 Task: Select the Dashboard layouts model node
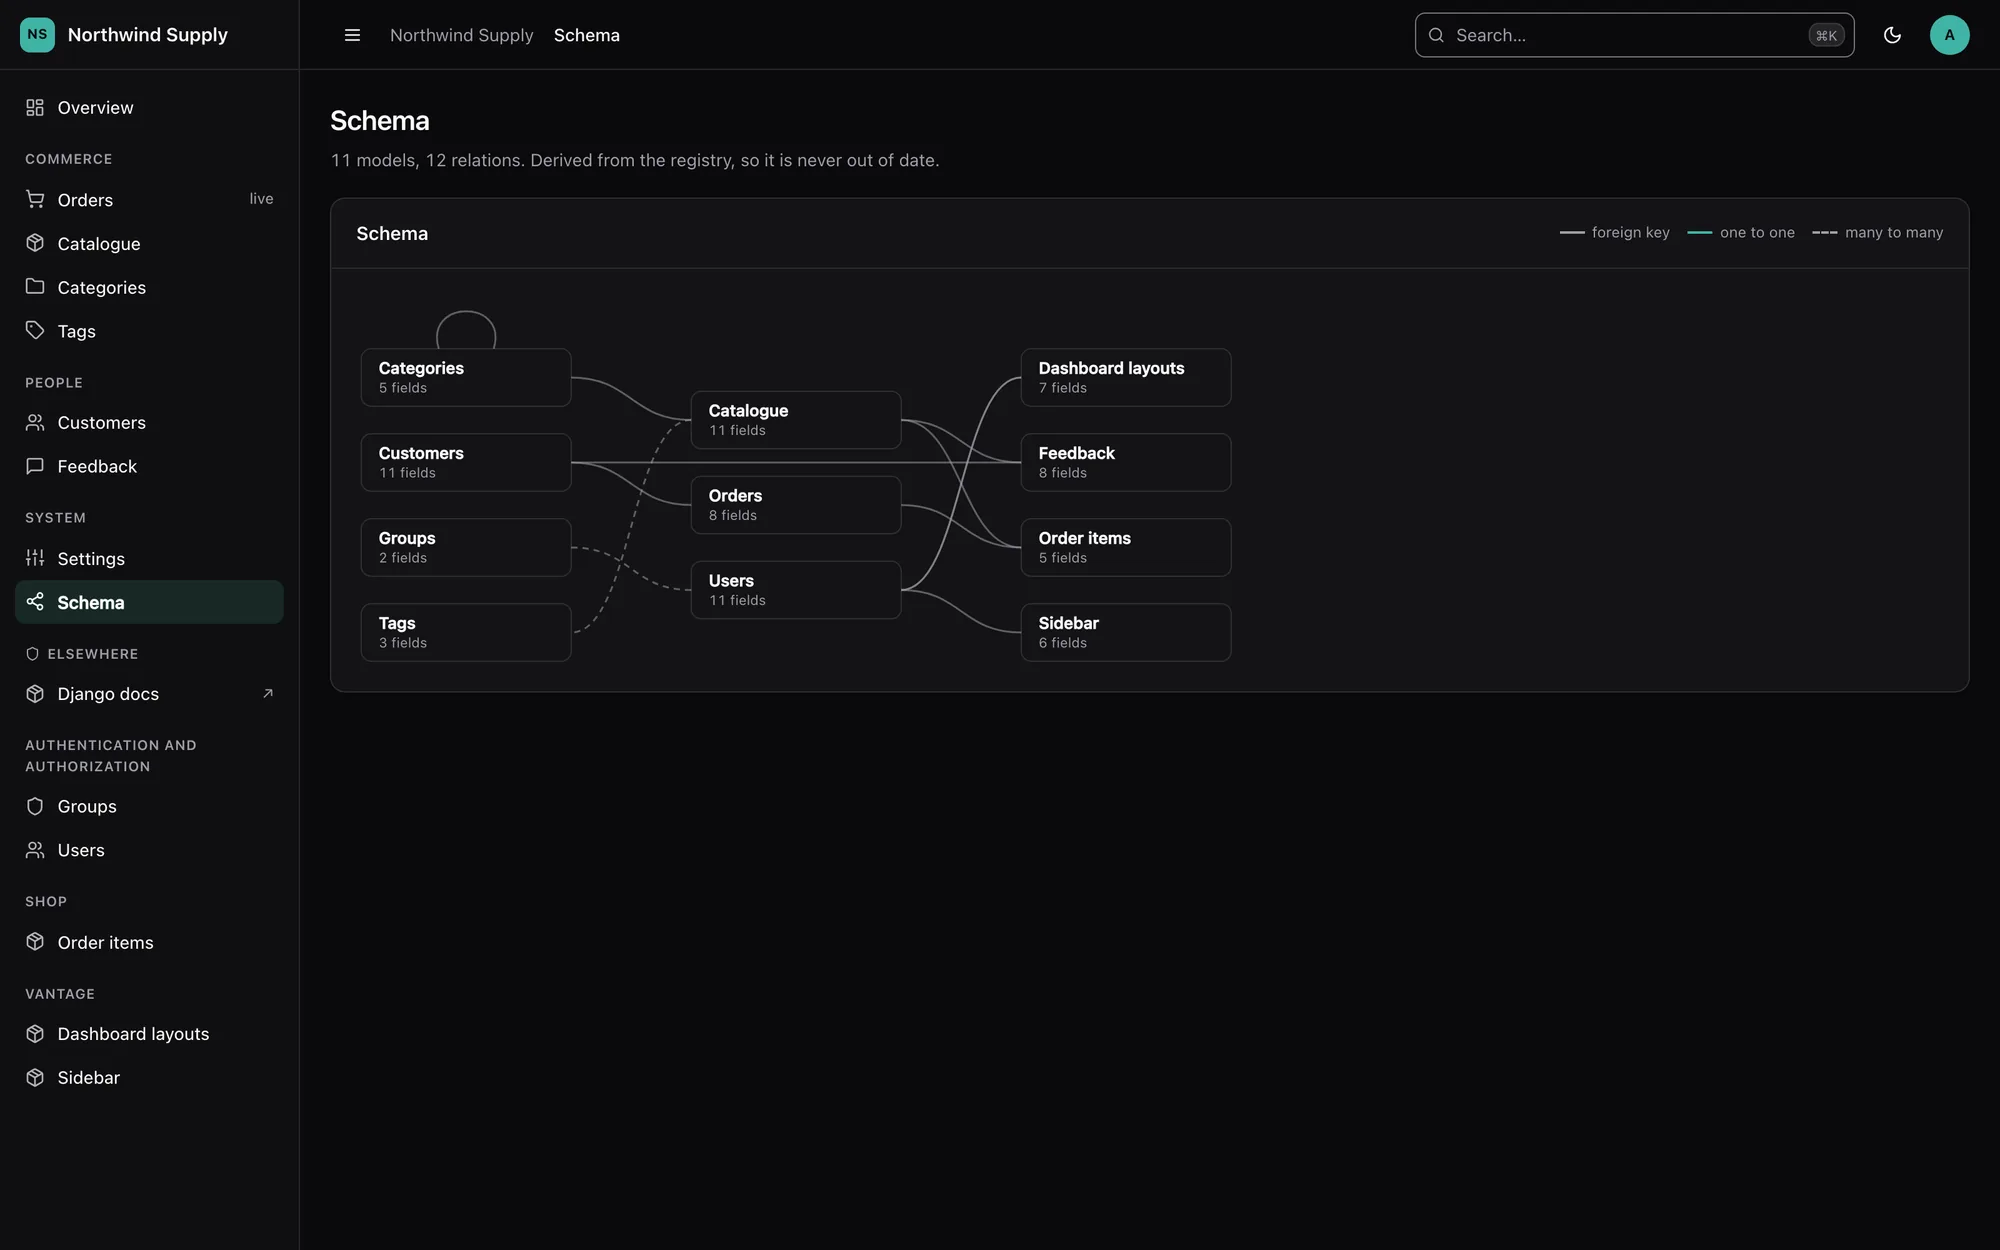(1126, 377)
